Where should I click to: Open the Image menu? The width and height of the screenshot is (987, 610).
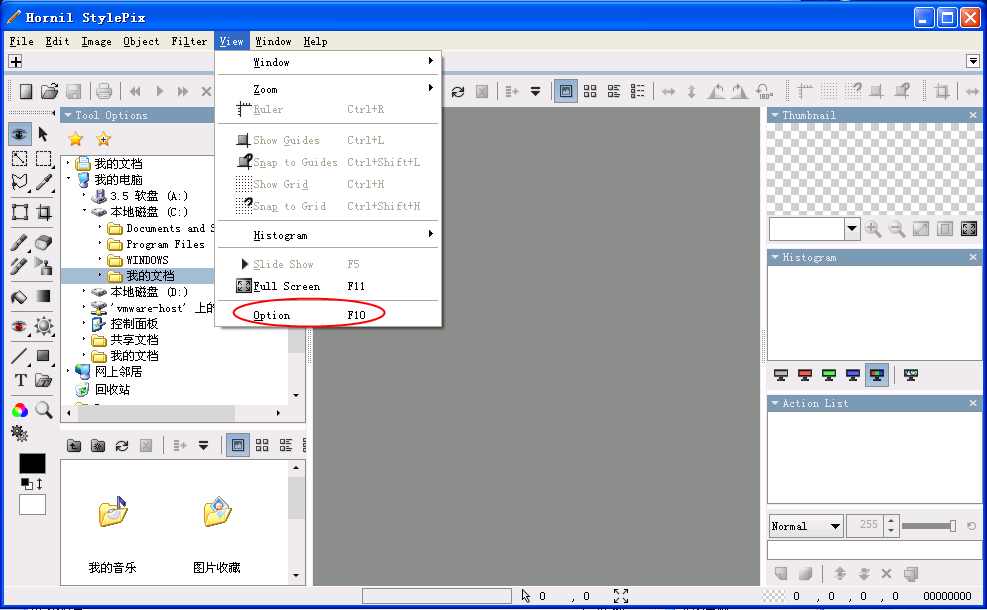96,42
